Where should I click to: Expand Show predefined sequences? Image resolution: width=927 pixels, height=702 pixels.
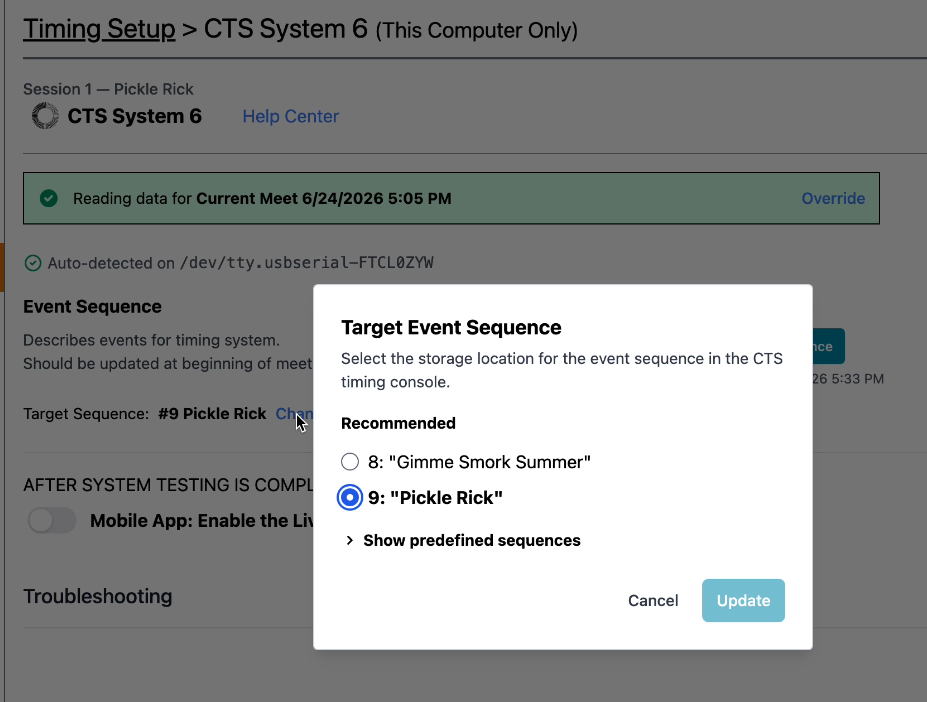pyautogui.click(x=463, y=541)
